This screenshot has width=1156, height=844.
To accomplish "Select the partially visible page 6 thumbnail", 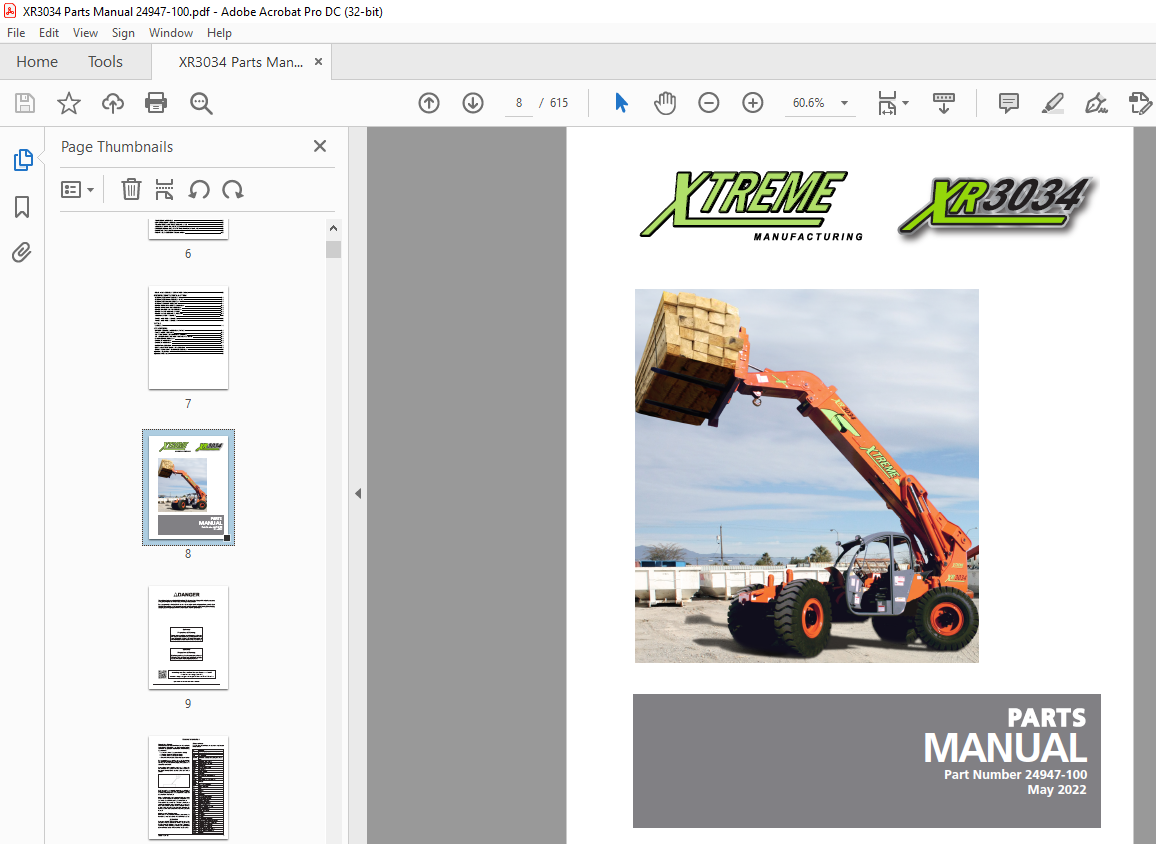I will [188, 229].
